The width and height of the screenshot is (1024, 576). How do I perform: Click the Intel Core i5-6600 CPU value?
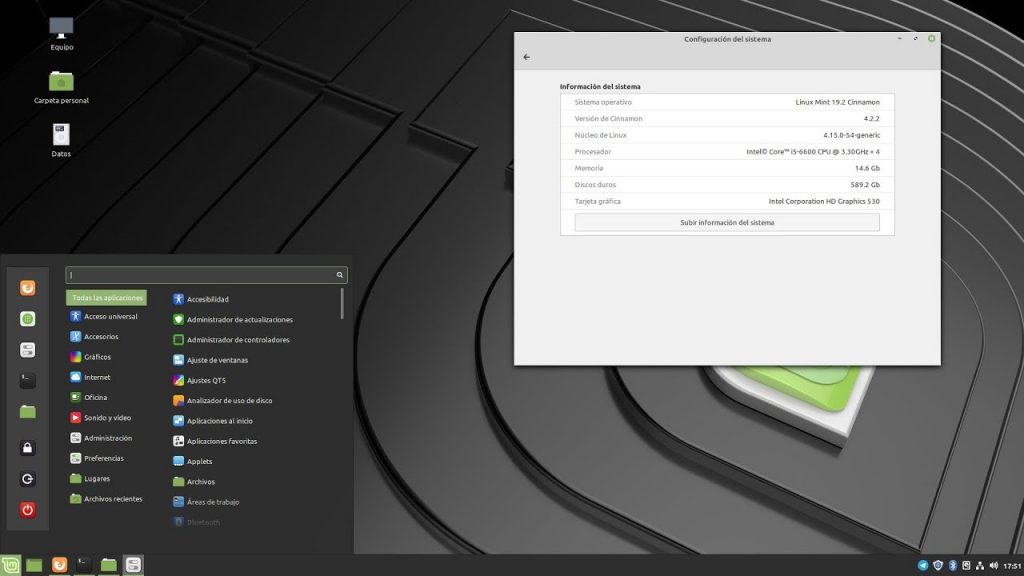tap(812, 152)
